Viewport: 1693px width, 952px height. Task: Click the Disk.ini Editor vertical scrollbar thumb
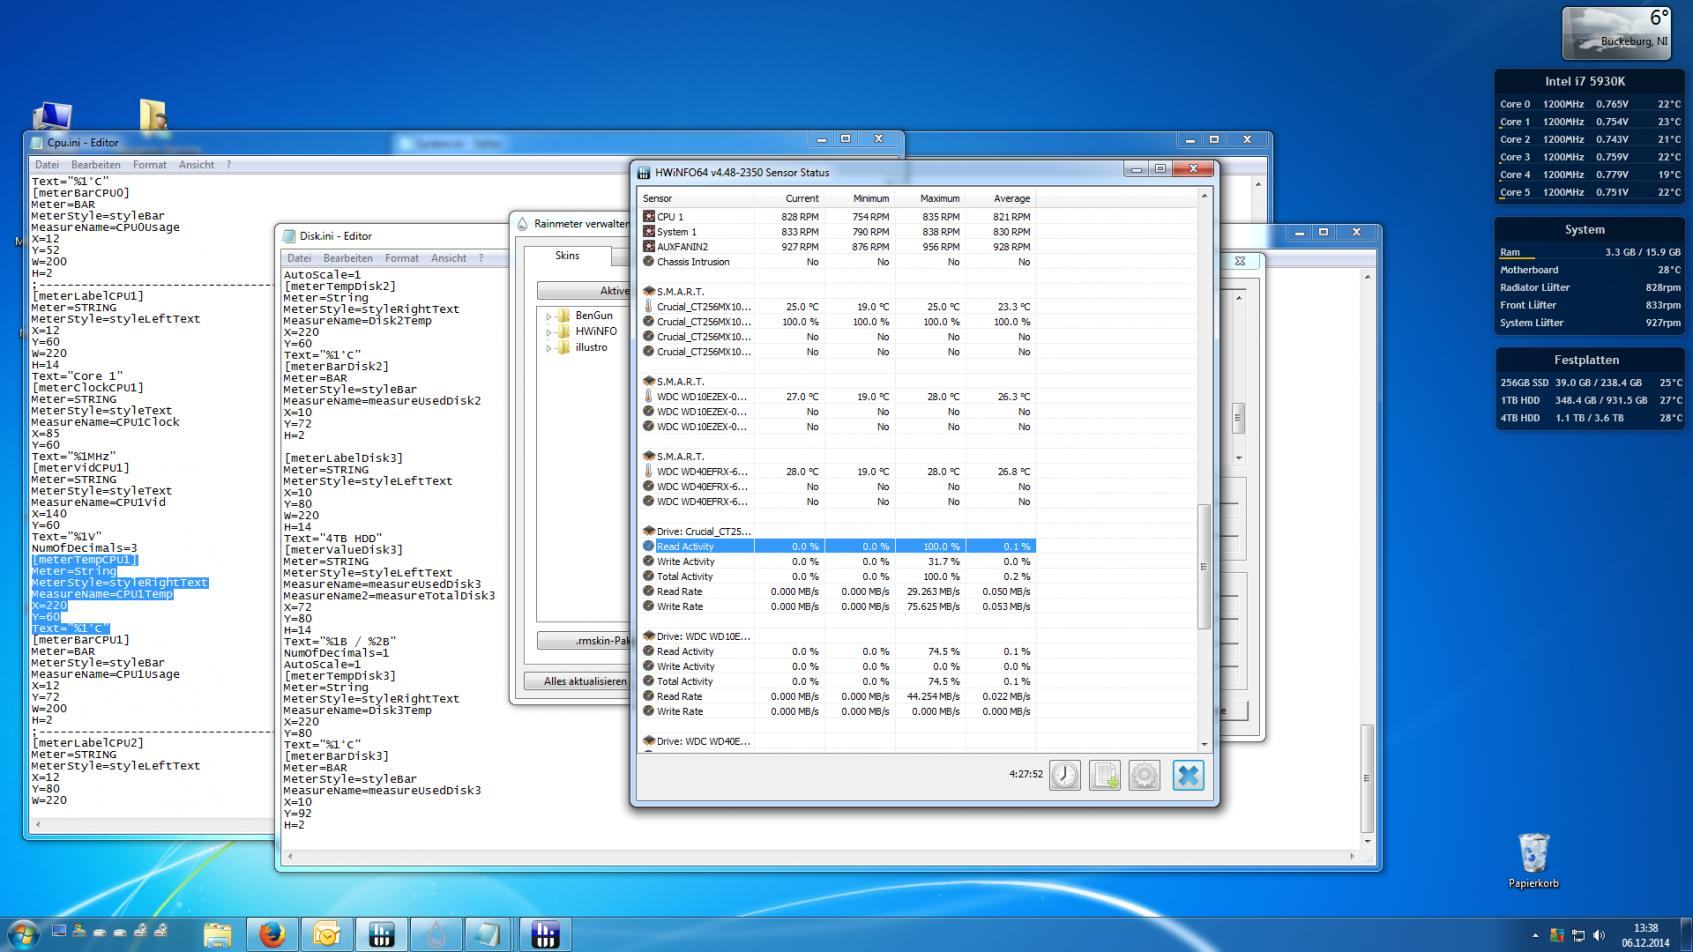pyautogui.click(x=1366, y=778)
